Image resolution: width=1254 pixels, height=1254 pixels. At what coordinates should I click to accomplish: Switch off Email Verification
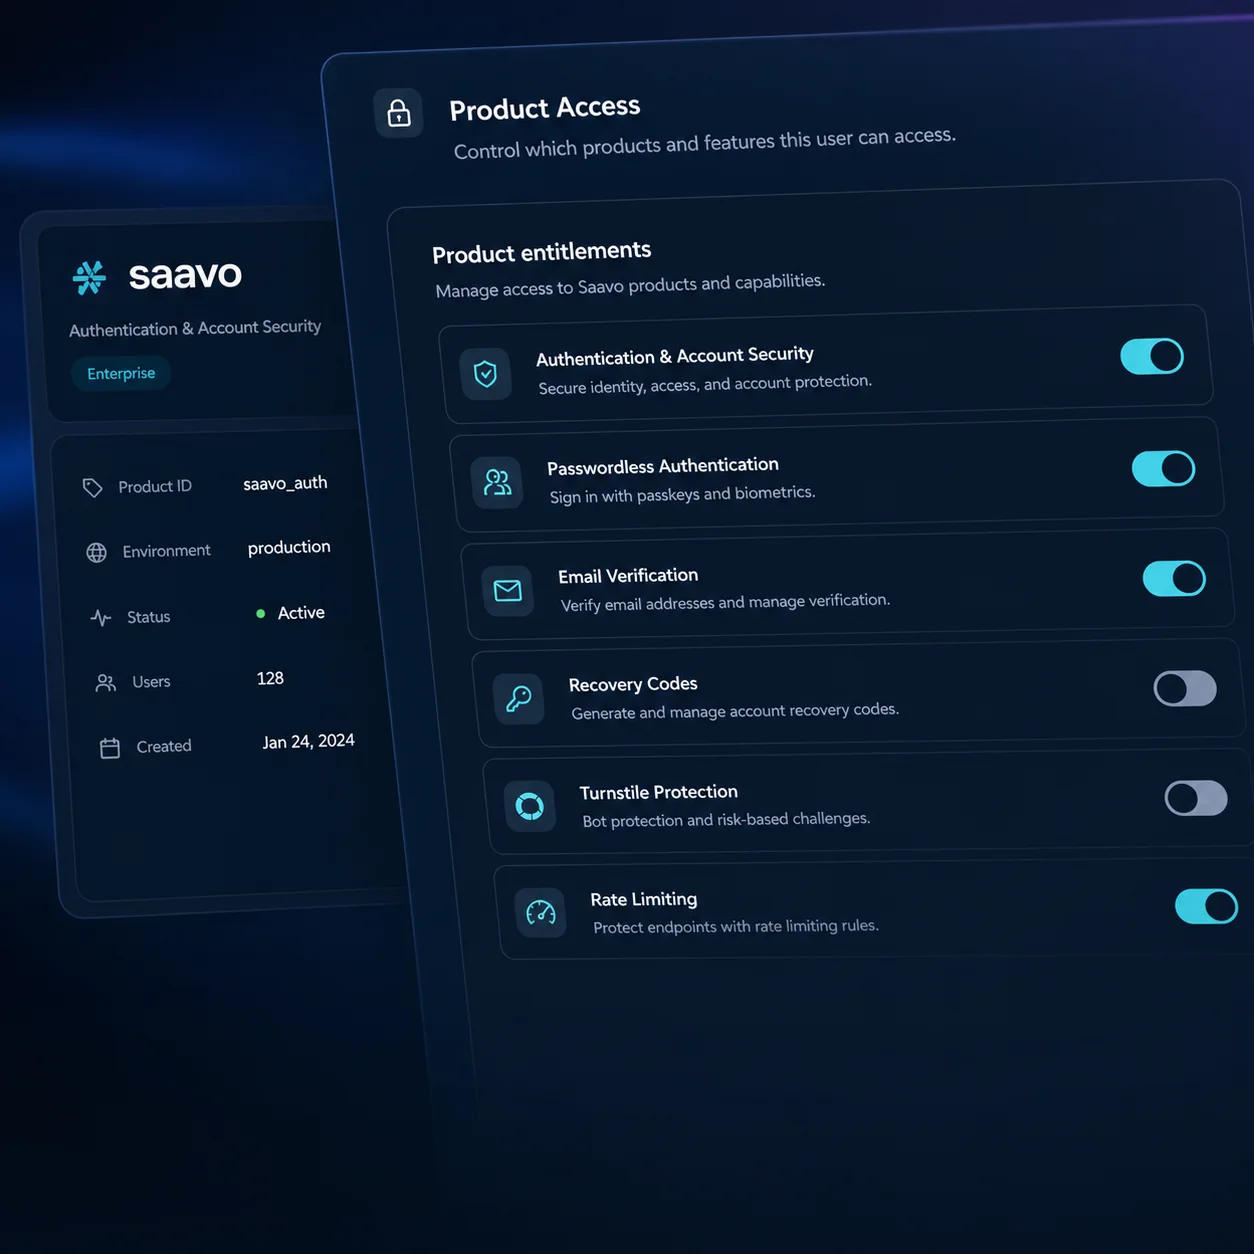click(x=1175, y=578)
